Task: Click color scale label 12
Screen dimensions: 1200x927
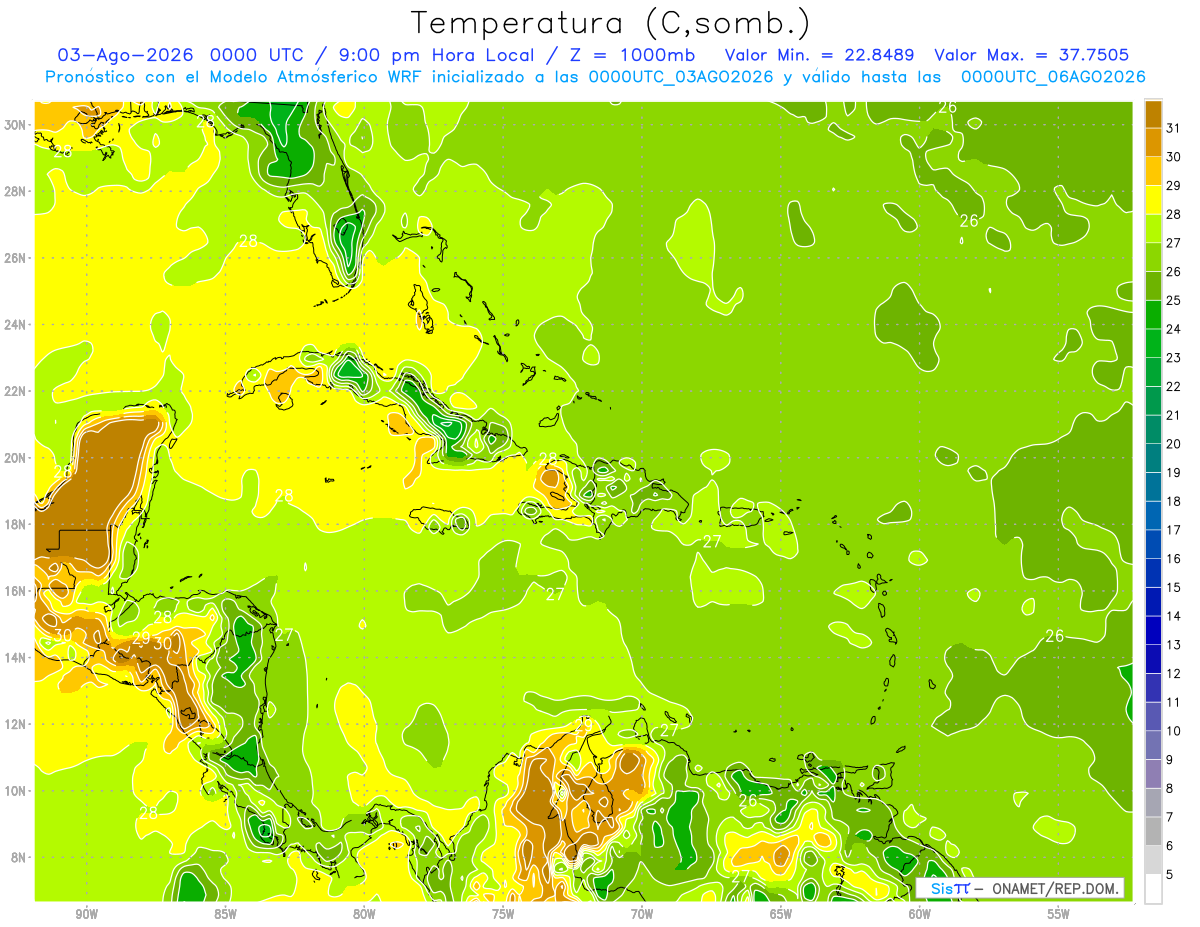Action: pos(1173,674)
